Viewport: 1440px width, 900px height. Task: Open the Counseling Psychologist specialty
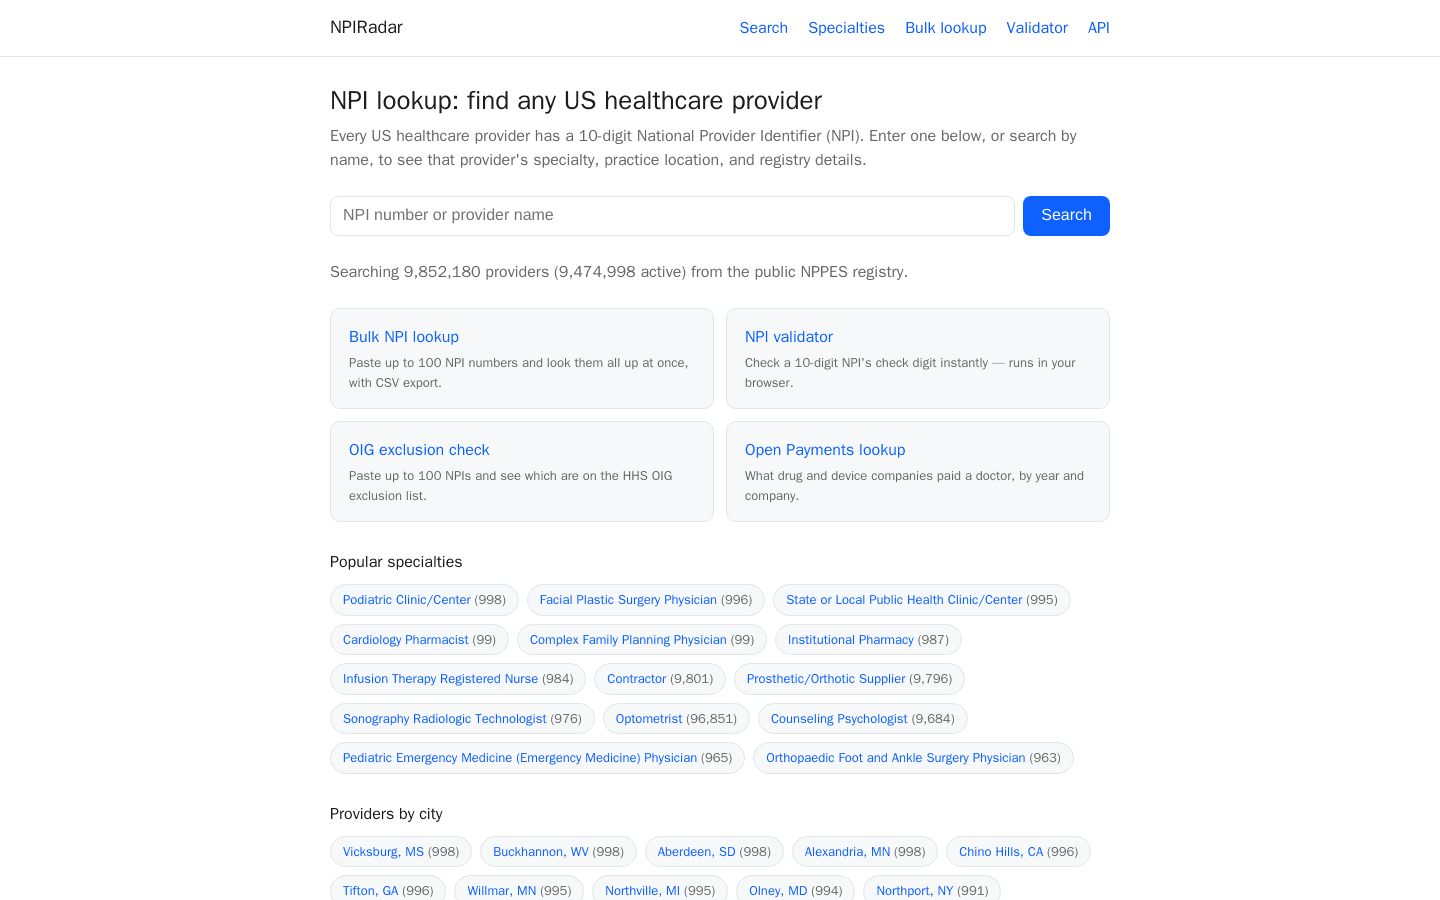(863, 719)
